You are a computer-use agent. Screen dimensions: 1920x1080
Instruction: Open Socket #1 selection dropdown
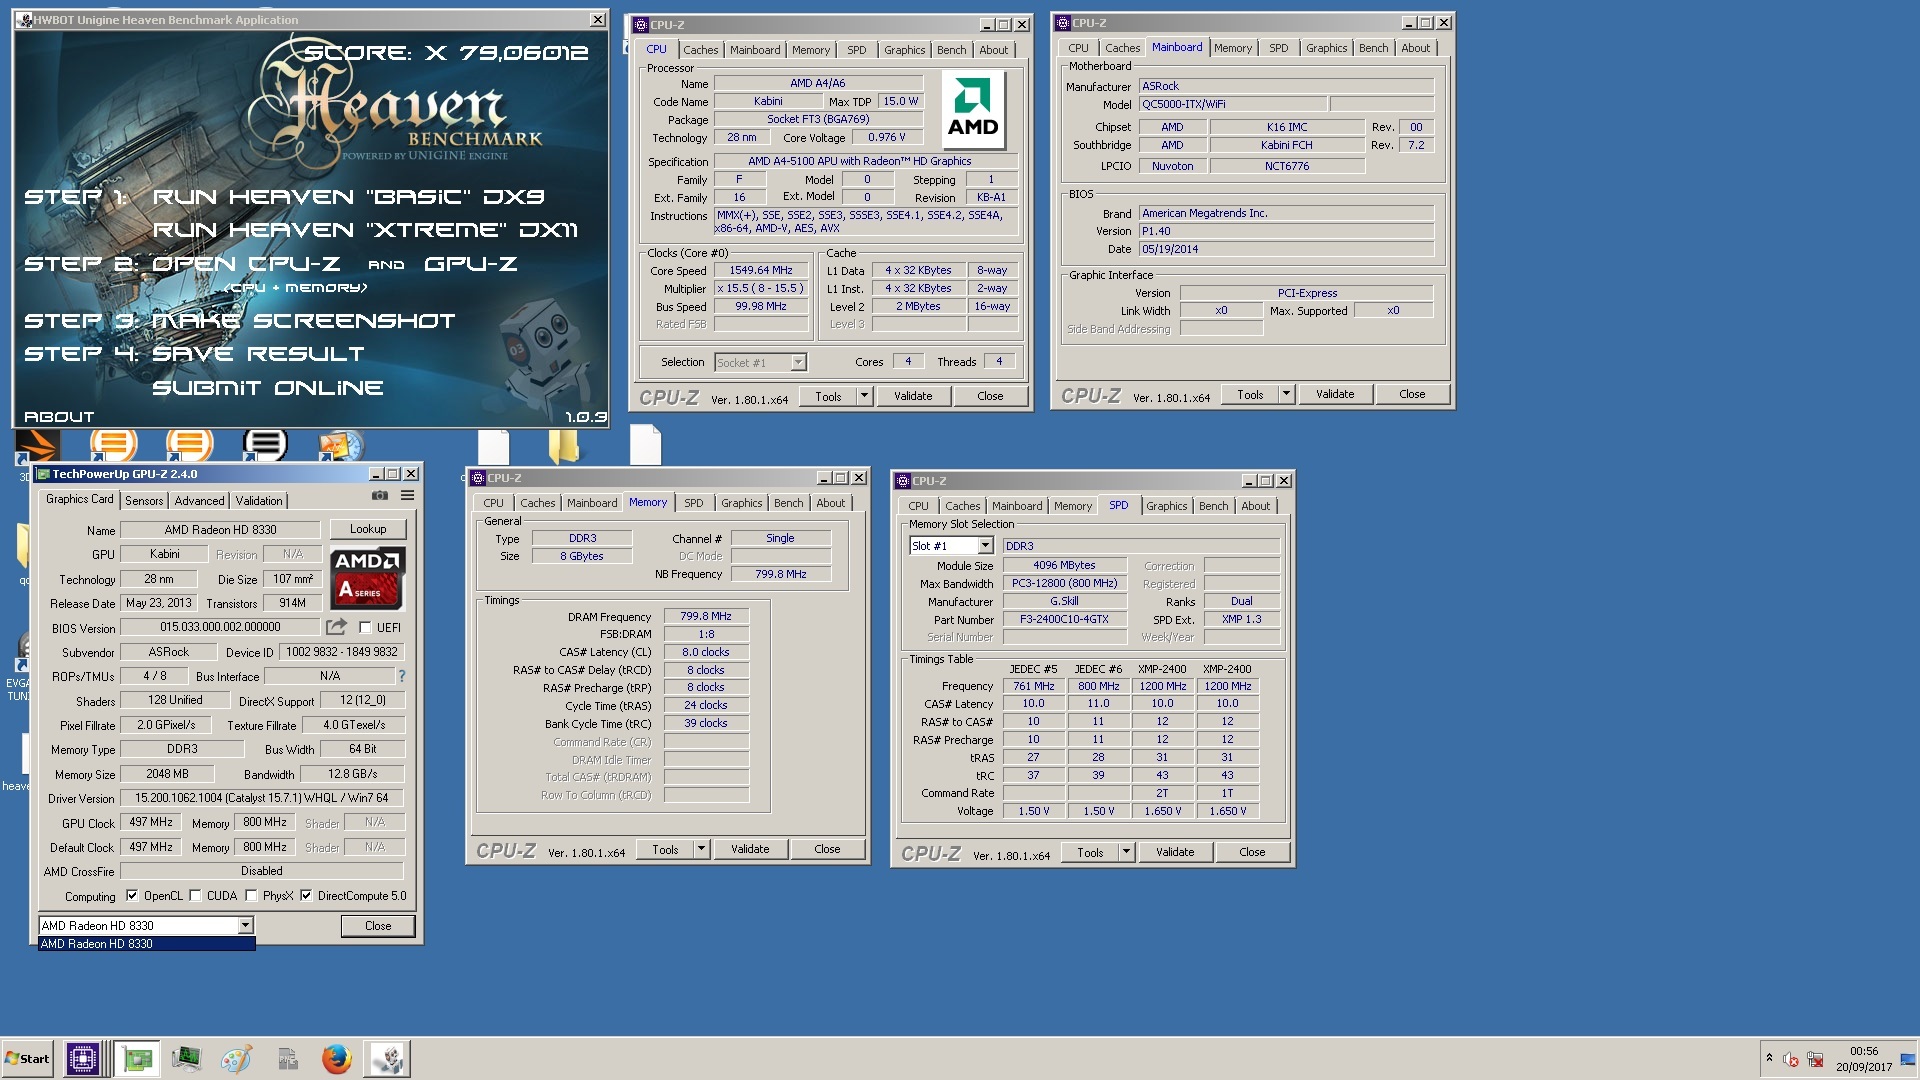[797, 363]
